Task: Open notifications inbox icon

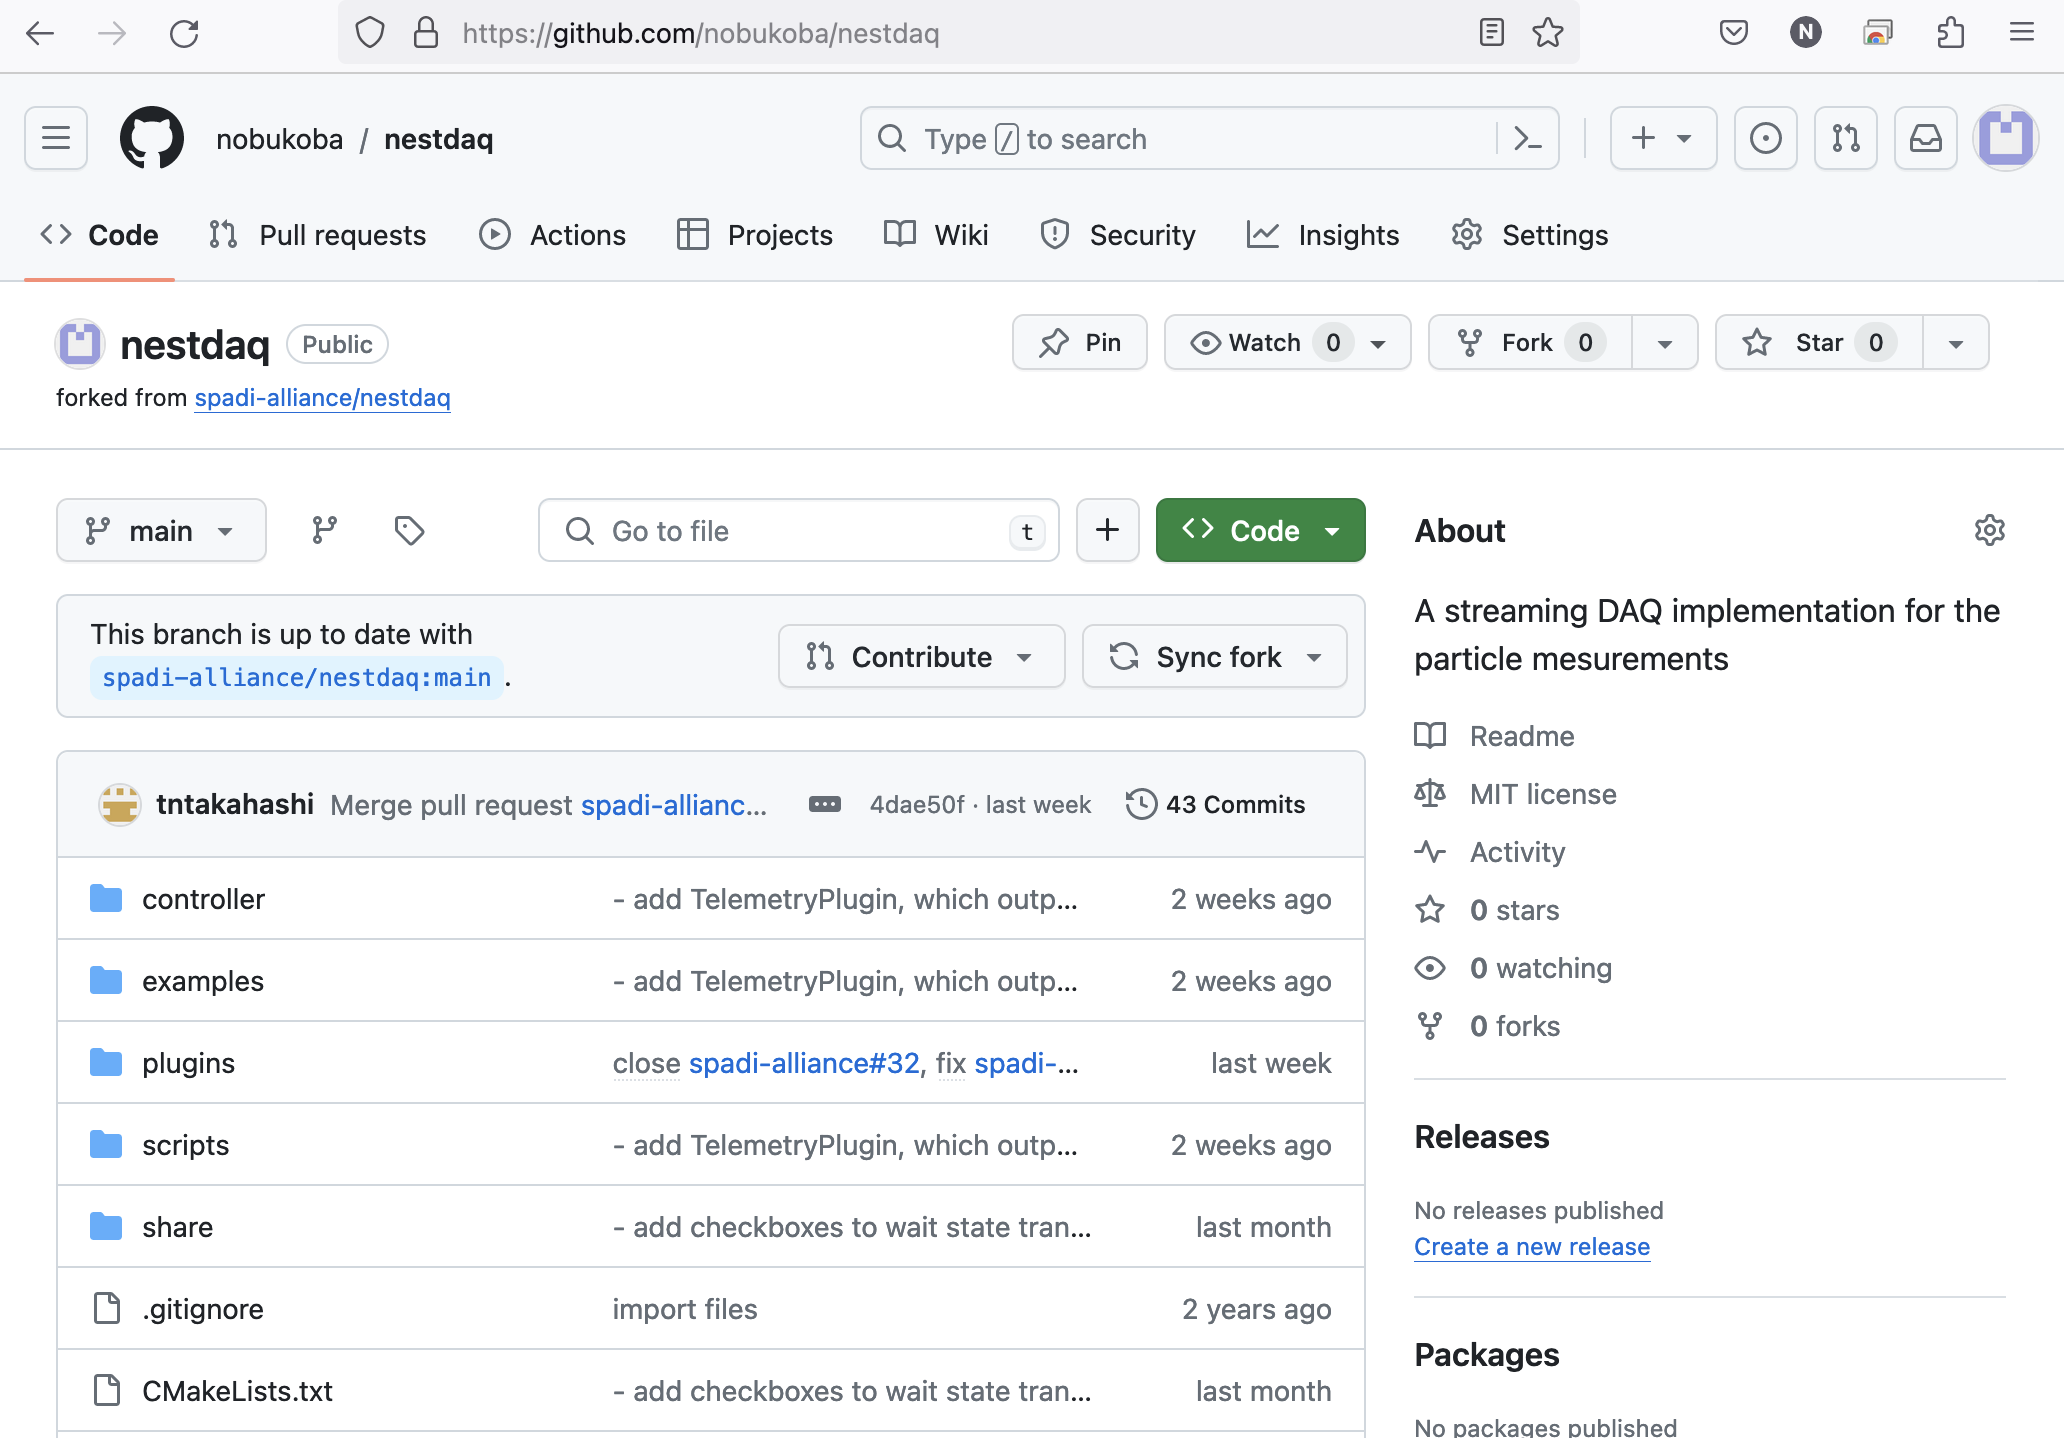Action: tap(1925, 138)
